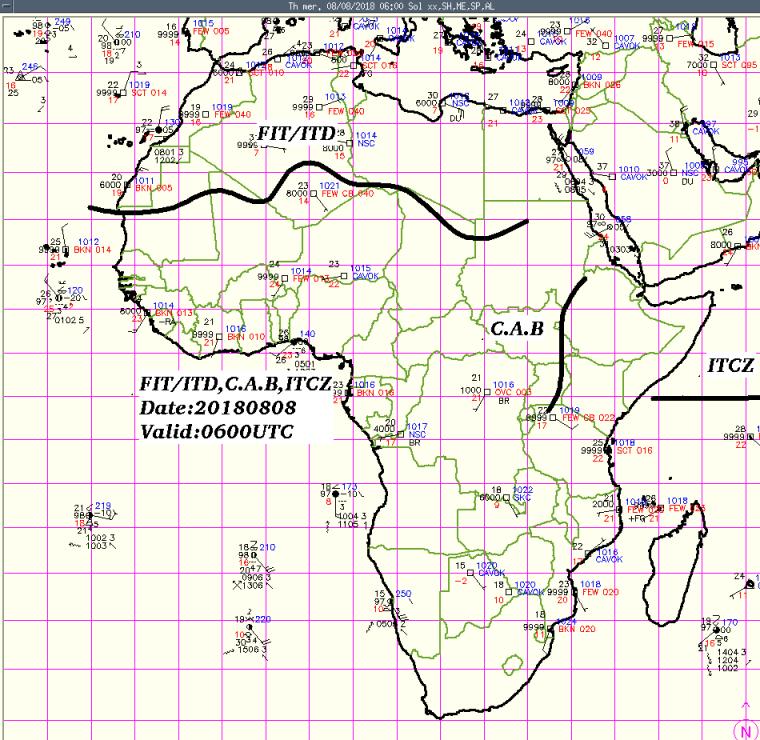Click the C.A.B label in central Africa
760x740 pixels.
(x=516, y=328)
